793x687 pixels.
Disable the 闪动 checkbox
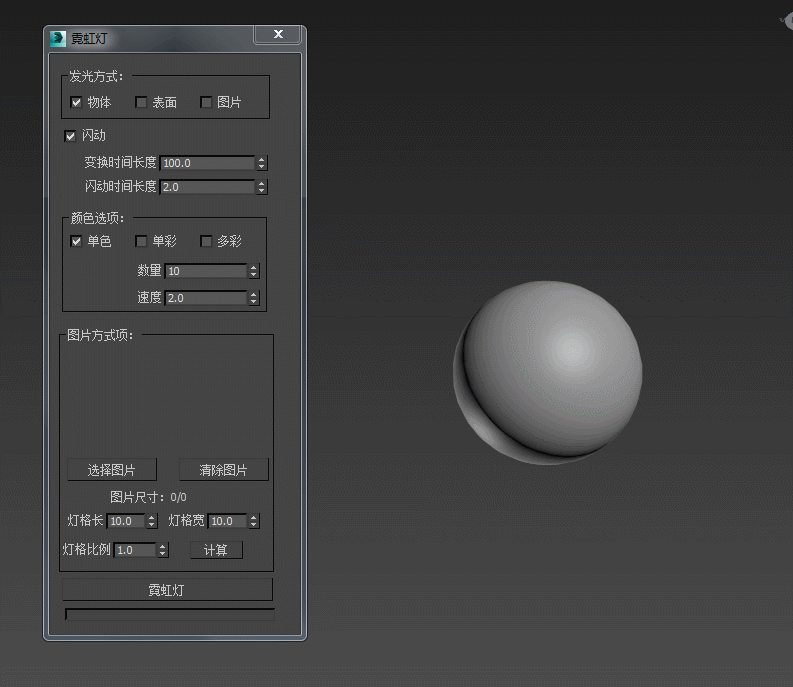click(x=70, y=136)
